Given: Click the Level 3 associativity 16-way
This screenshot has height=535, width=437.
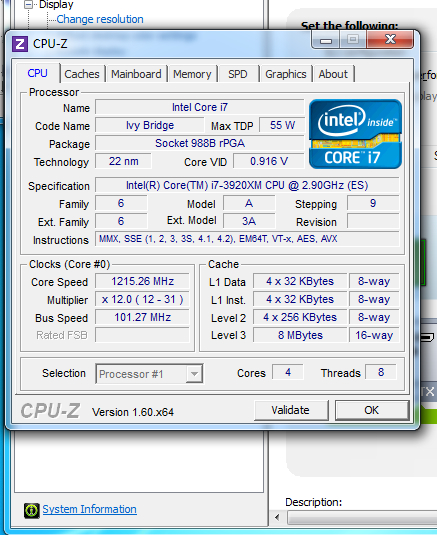Looking at the screenshot, I should pyautogui.click(x=374, y=335).
